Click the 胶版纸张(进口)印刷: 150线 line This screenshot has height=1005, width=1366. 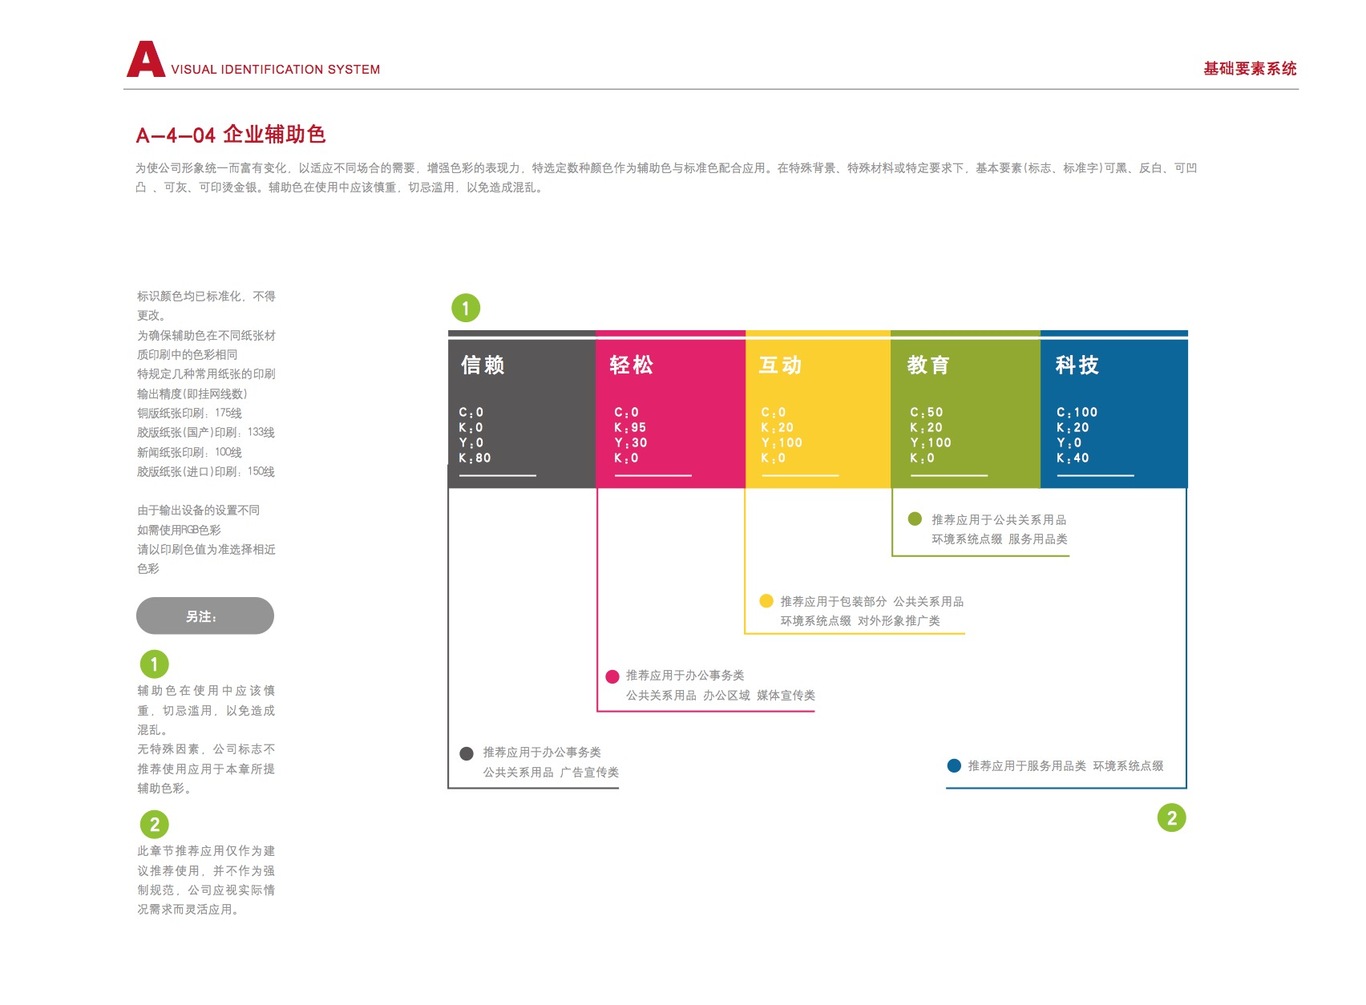coord(206,472)
